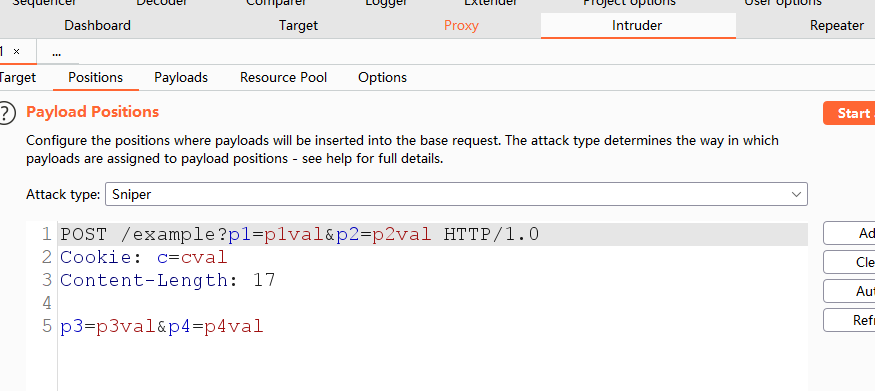
Task: Click the Add payload marker button
Action: point(849,233)
